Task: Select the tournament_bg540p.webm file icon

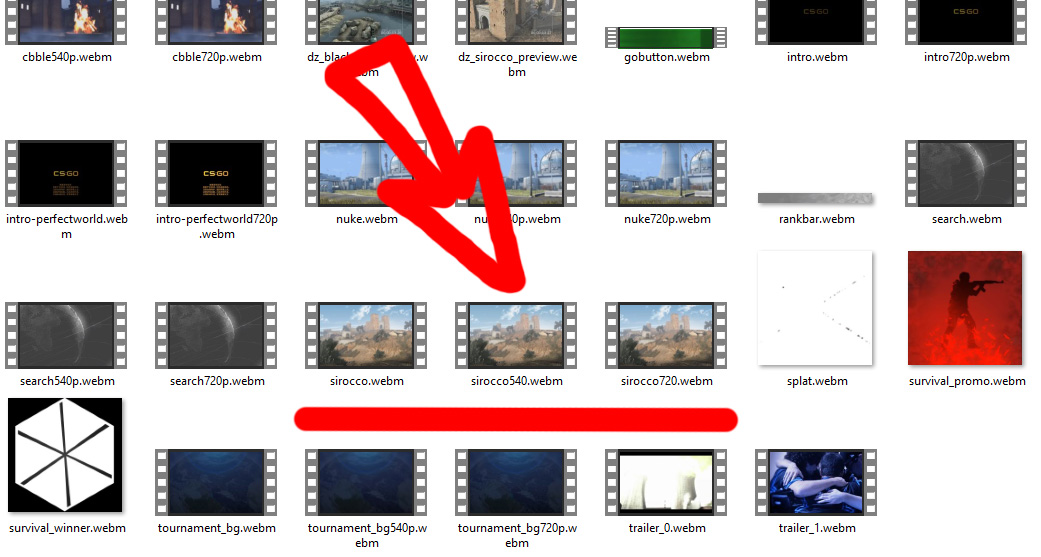Action: [366, 483]
